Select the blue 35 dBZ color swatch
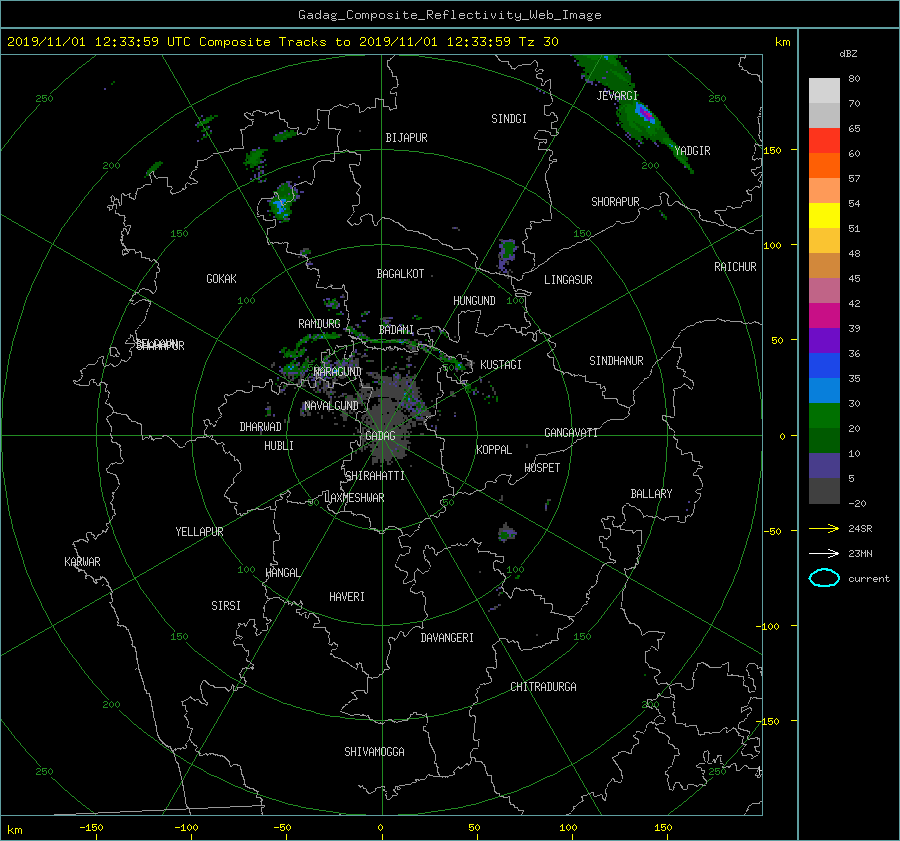The height and width of the screenshot is (841, 900). click(824, 366)
